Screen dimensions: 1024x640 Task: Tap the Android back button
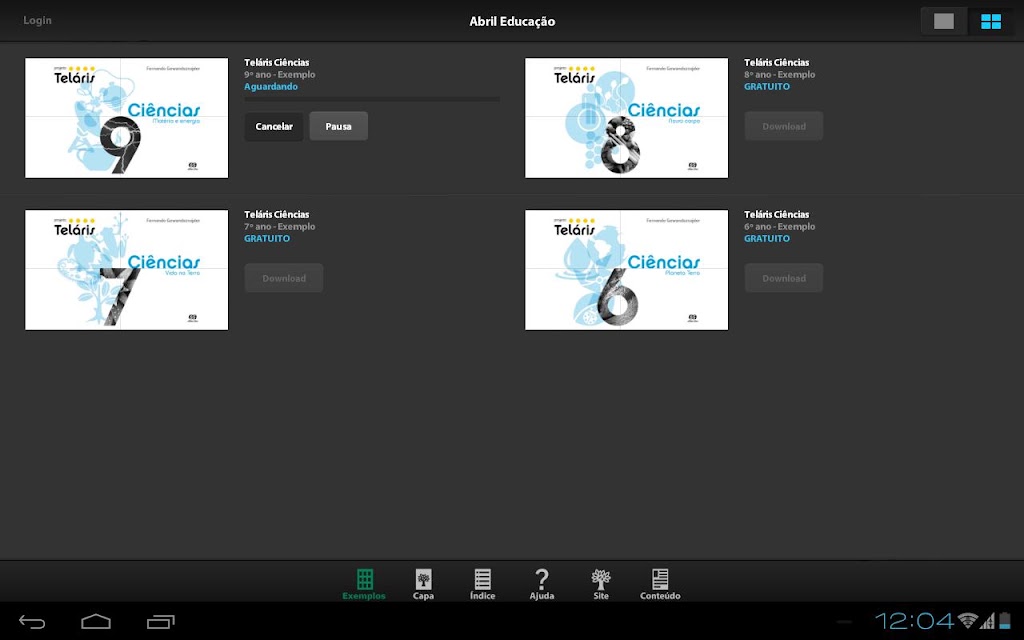(x=31, y=622)
